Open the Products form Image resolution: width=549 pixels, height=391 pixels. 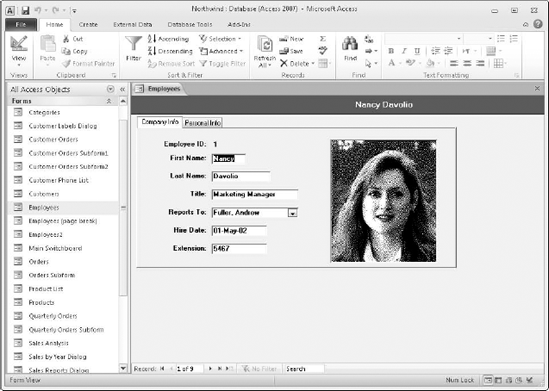pyautogui.click(x=41, y=302)
